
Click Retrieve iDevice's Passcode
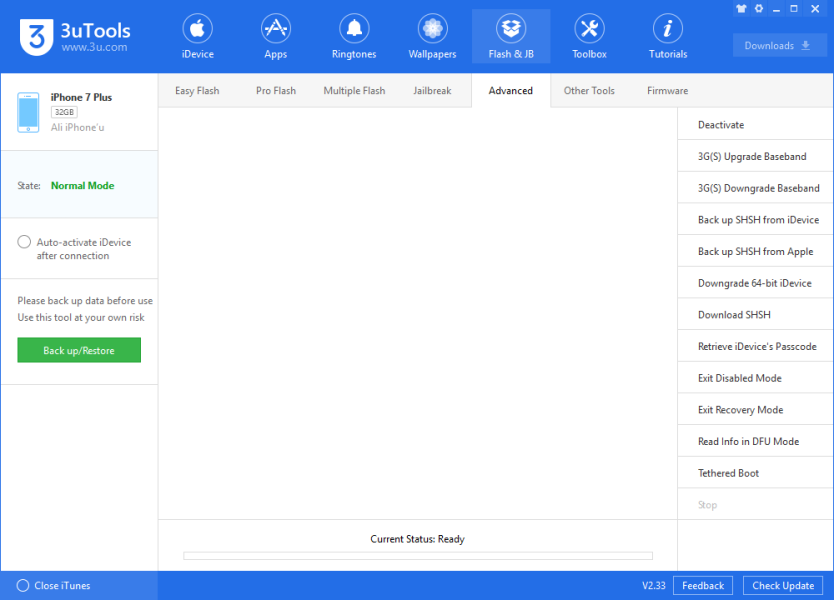[x=756, y=347]
